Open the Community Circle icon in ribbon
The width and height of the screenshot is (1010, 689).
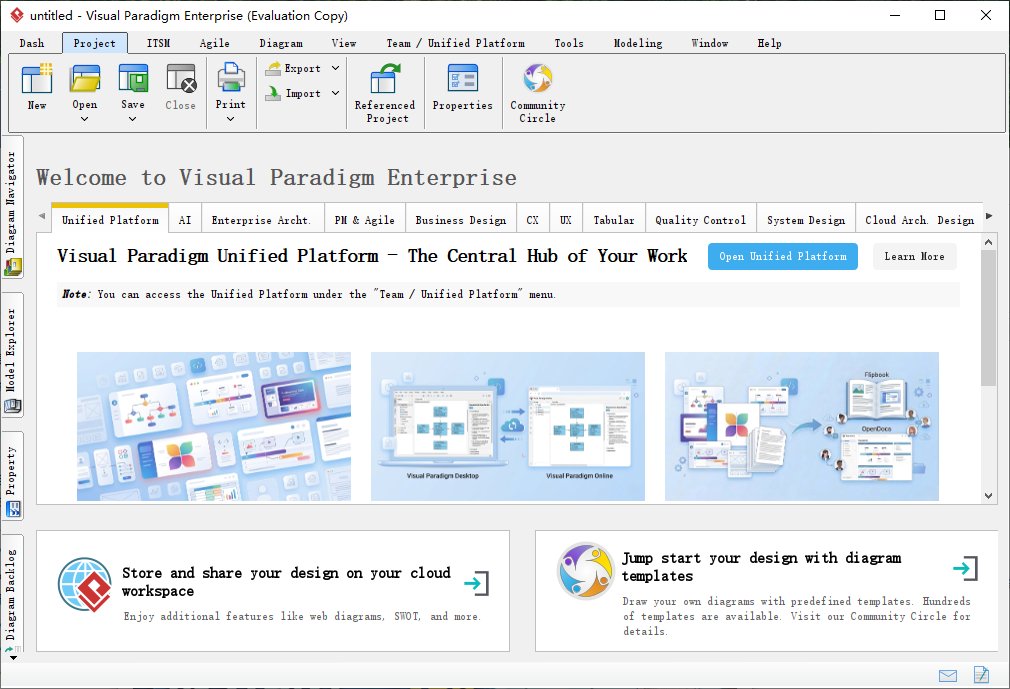538,79
